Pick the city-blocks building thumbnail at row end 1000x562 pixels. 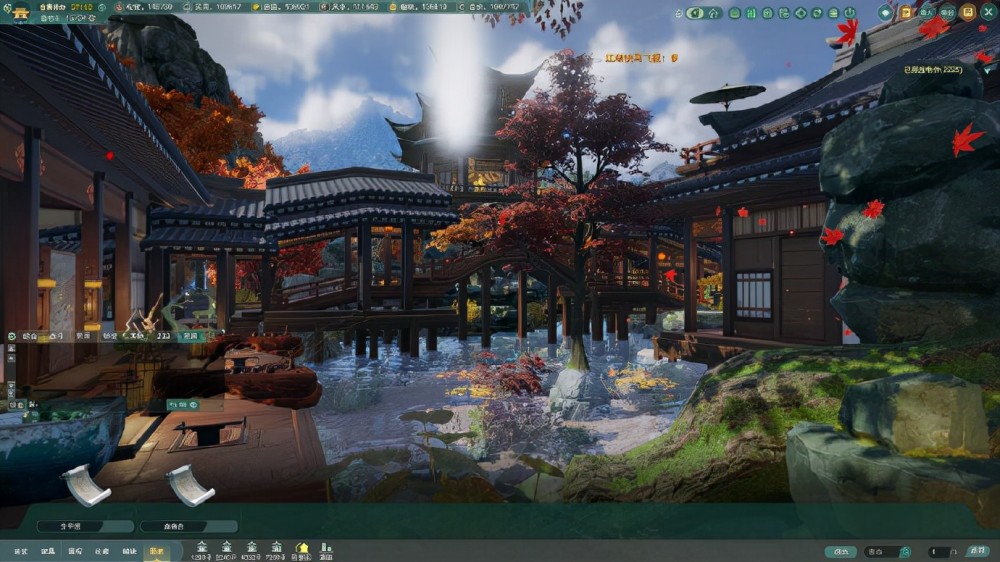pos(326,551)
